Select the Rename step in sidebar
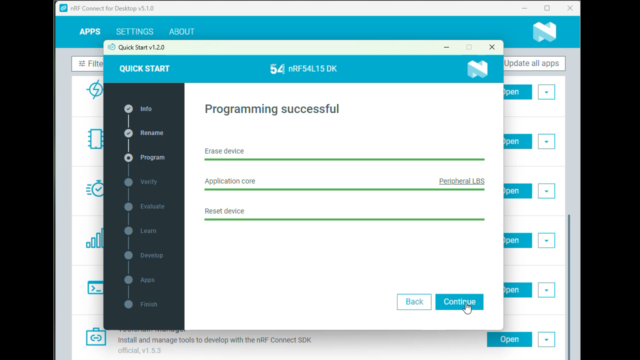640x360 pixels. tap(144, 133)
